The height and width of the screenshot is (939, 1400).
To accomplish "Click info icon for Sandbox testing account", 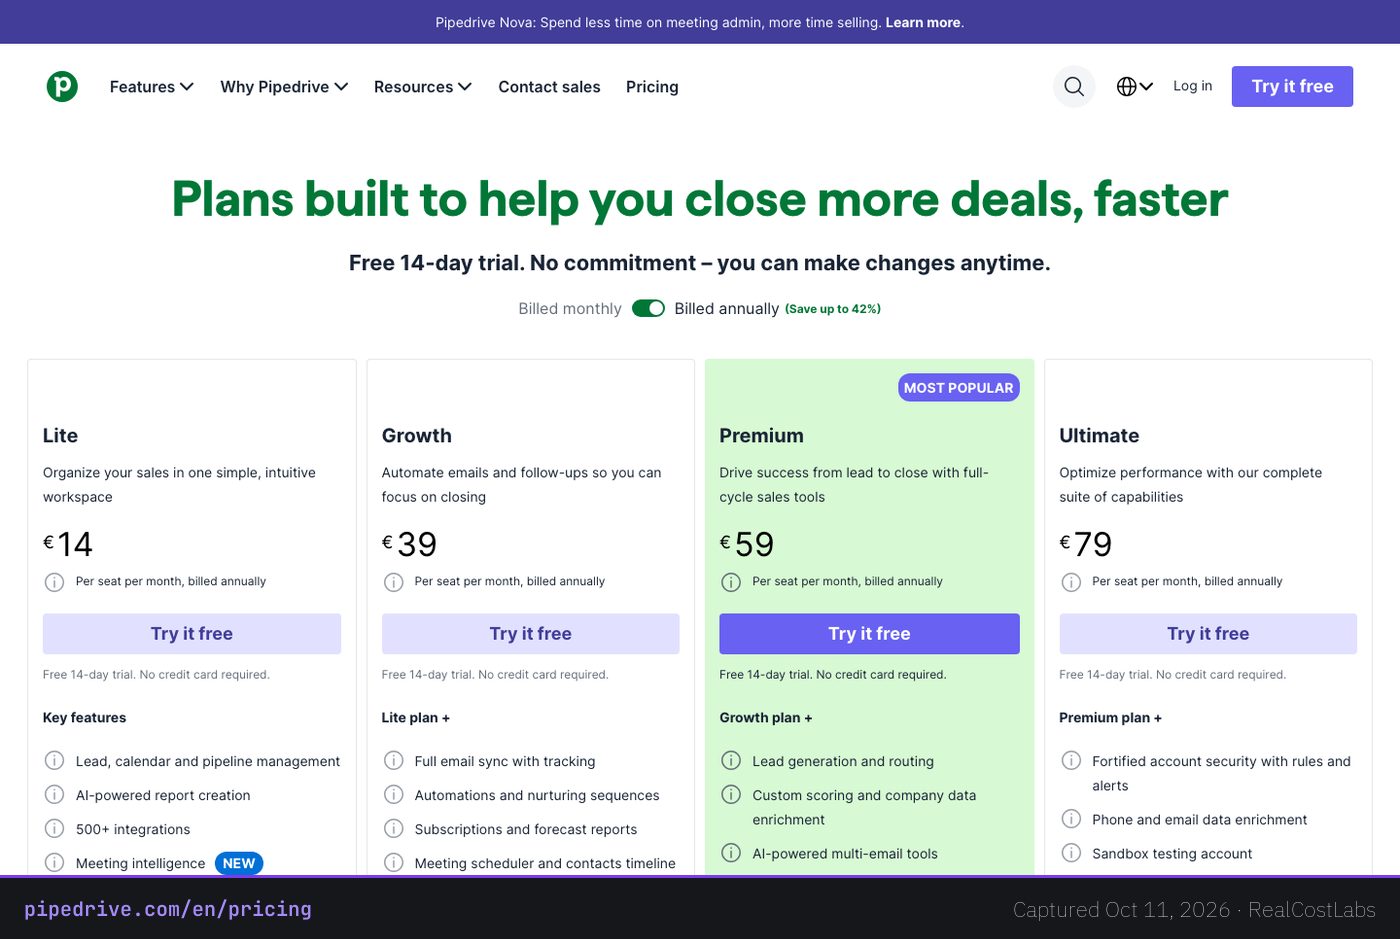I will pos(1071,853).
